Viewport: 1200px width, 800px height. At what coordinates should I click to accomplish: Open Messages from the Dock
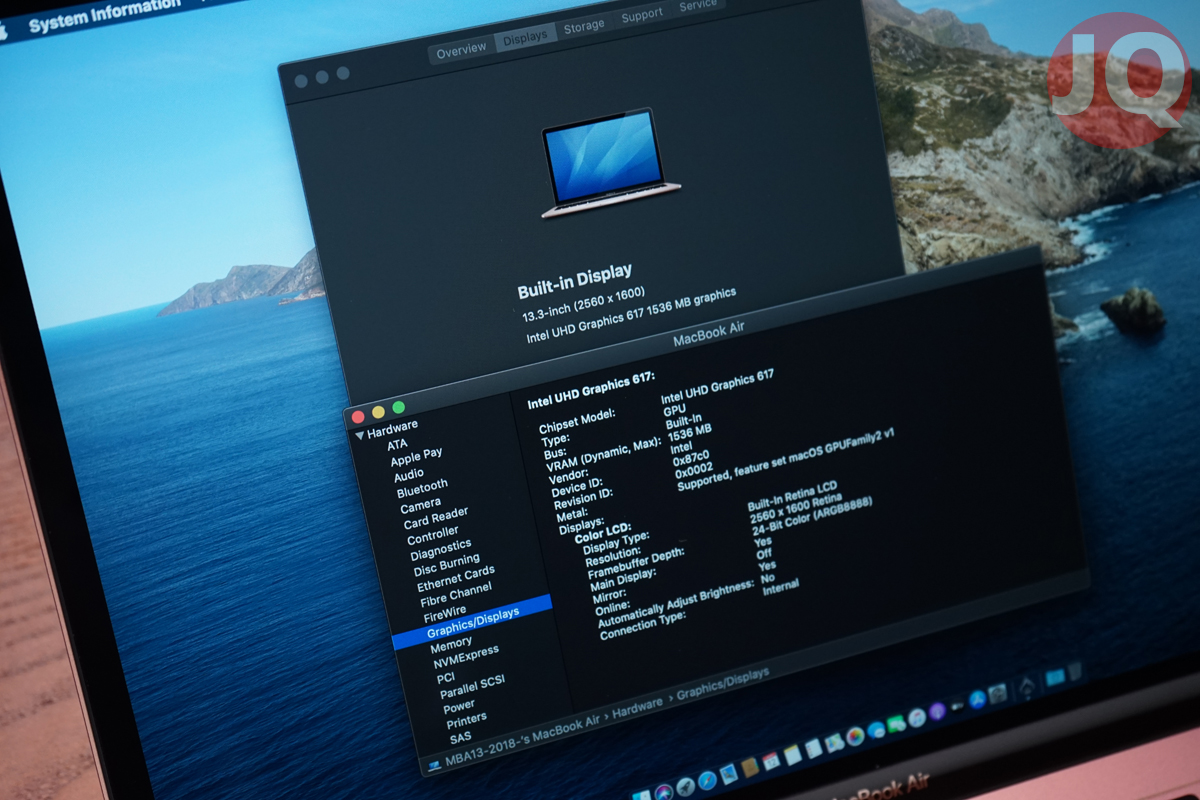pyautogui.click(x=876, y=730)
